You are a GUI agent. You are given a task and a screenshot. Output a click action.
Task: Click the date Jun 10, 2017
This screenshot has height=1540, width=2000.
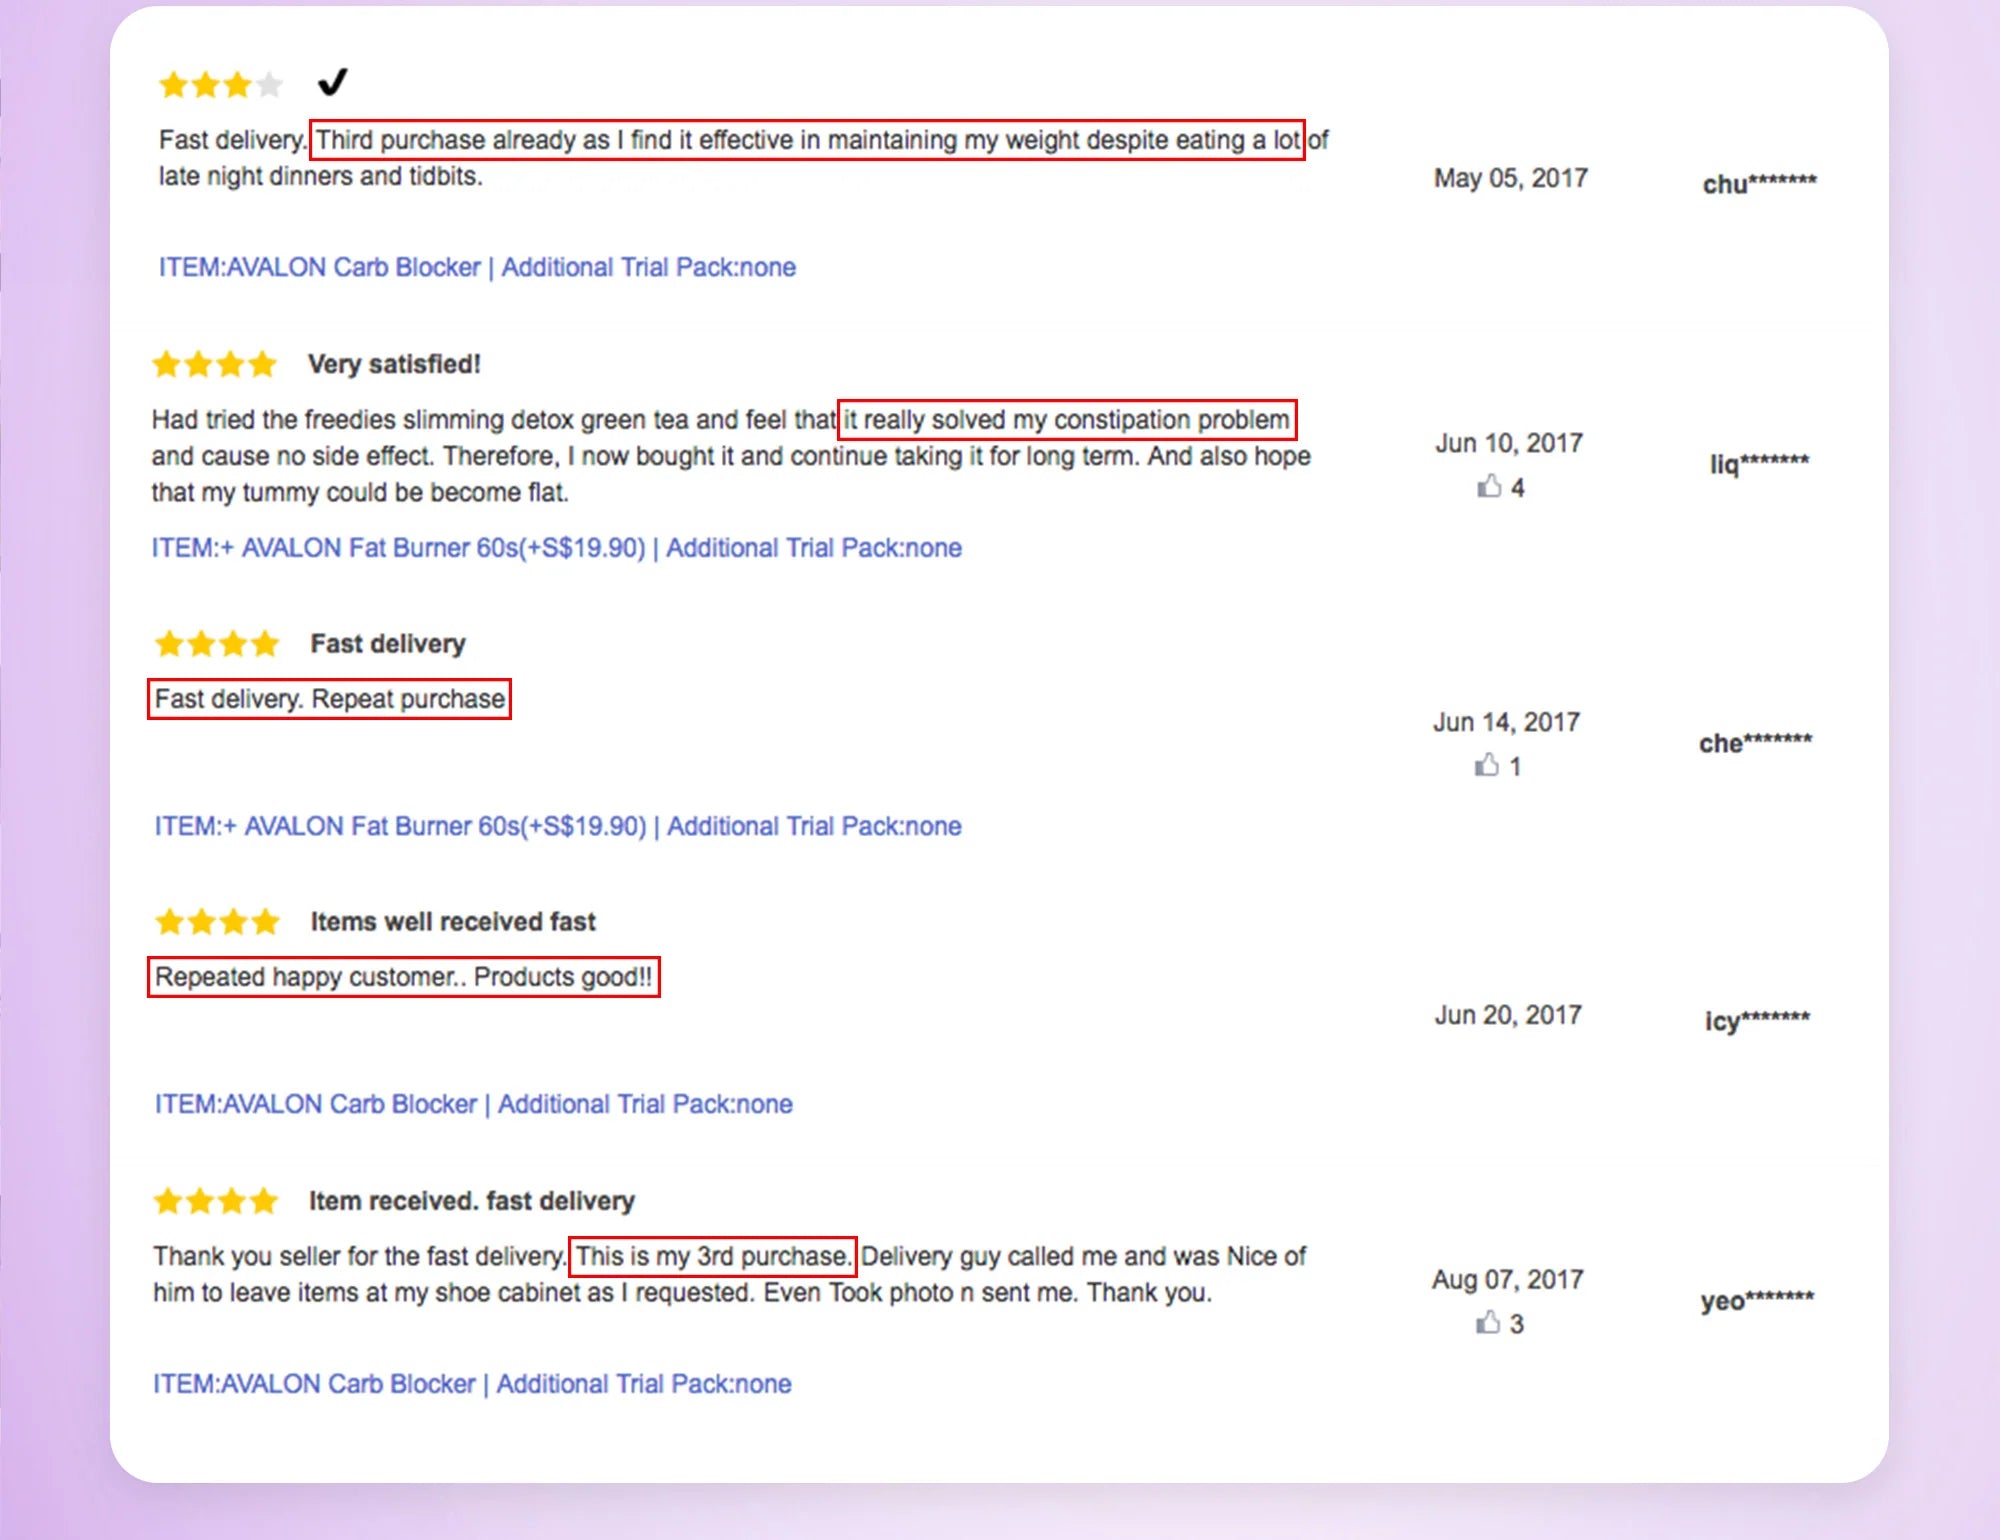click(x=1509, y=443)
